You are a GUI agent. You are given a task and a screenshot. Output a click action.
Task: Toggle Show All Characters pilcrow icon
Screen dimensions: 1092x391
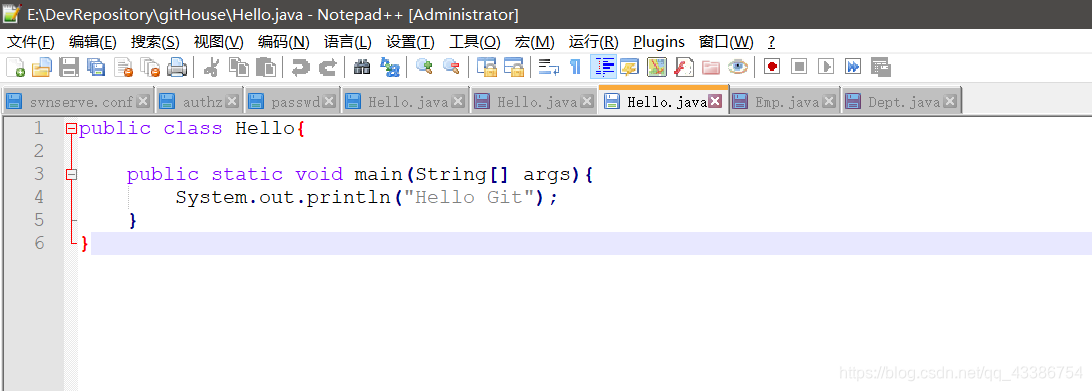(x=575, y=67)
